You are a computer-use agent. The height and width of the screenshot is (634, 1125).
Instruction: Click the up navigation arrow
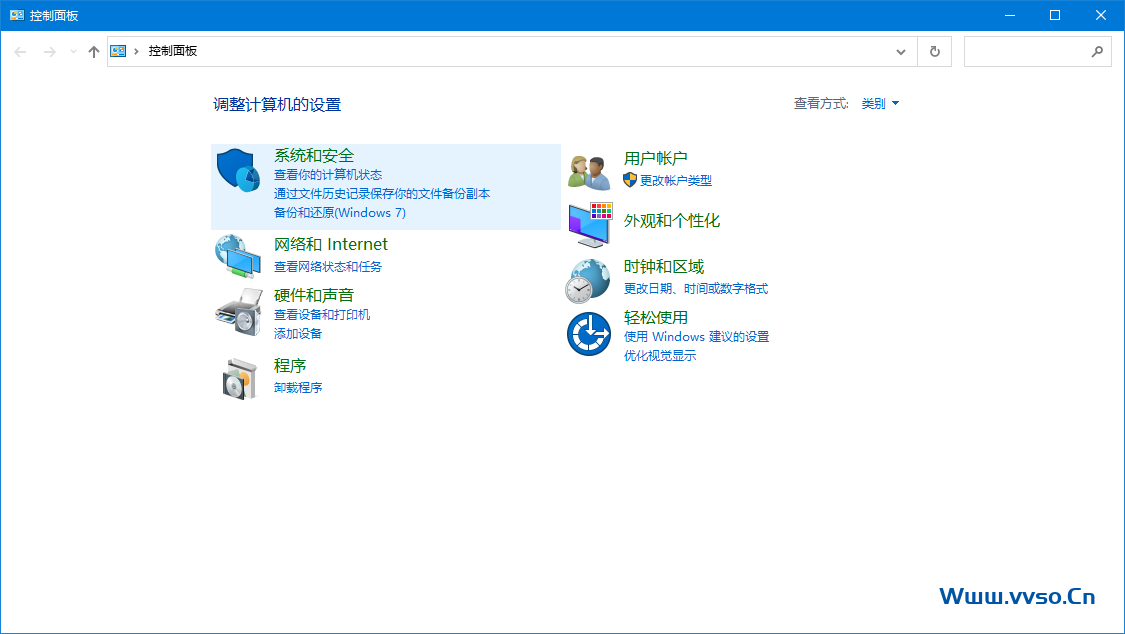[93, 51]
